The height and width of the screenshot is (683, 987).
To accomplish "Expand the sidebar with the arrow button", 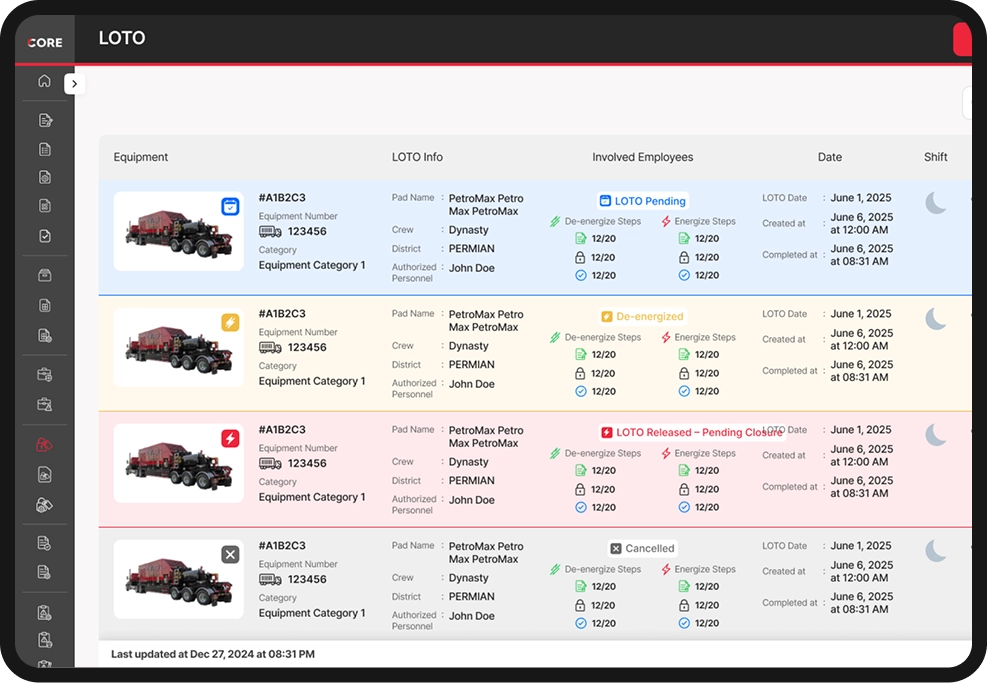I will tap(74, 84).
